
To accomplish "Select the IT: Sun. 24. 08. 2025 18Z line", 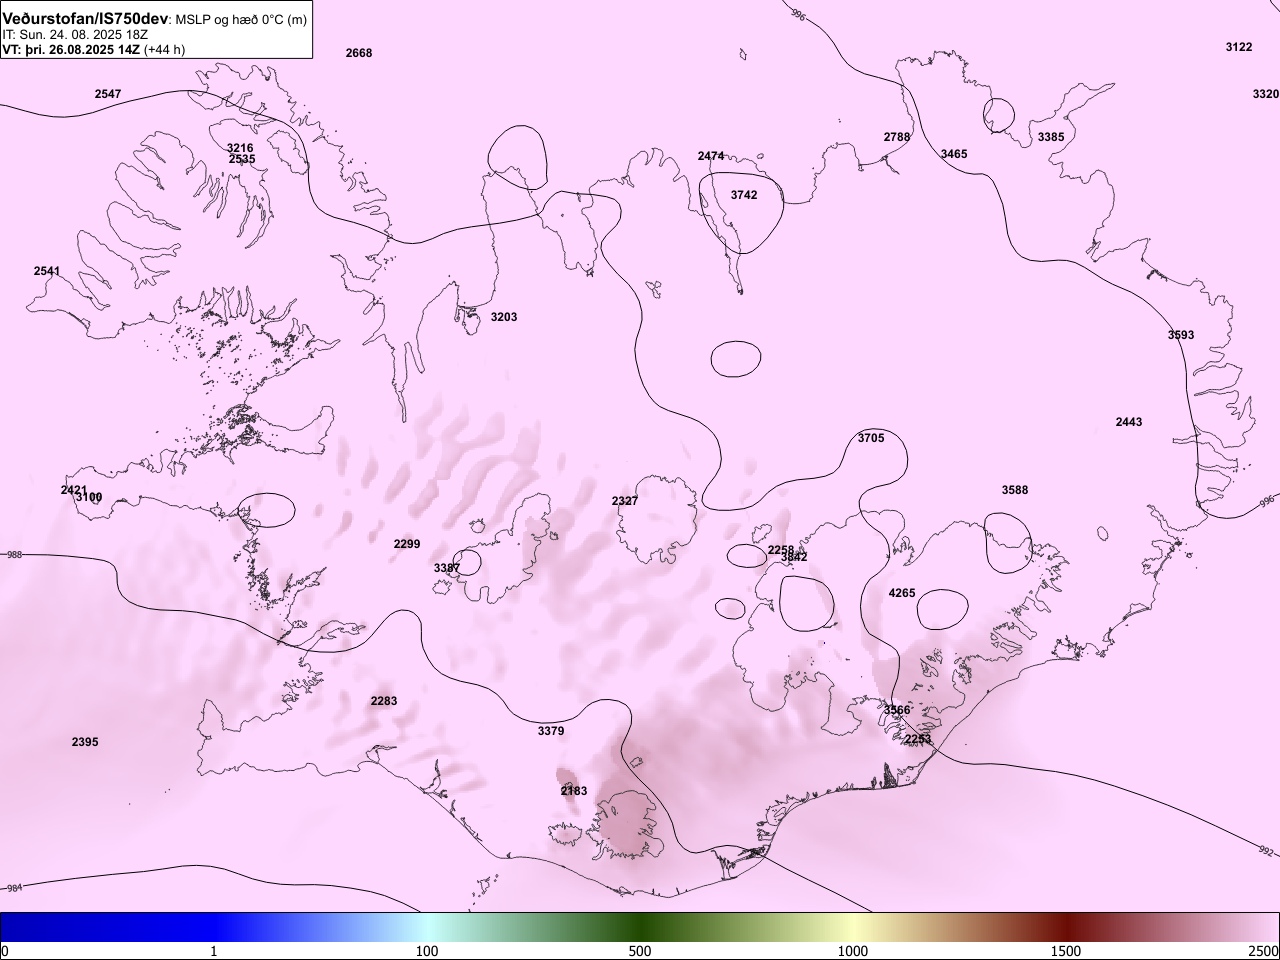I will pyautogui.click(x=75, y=34).
